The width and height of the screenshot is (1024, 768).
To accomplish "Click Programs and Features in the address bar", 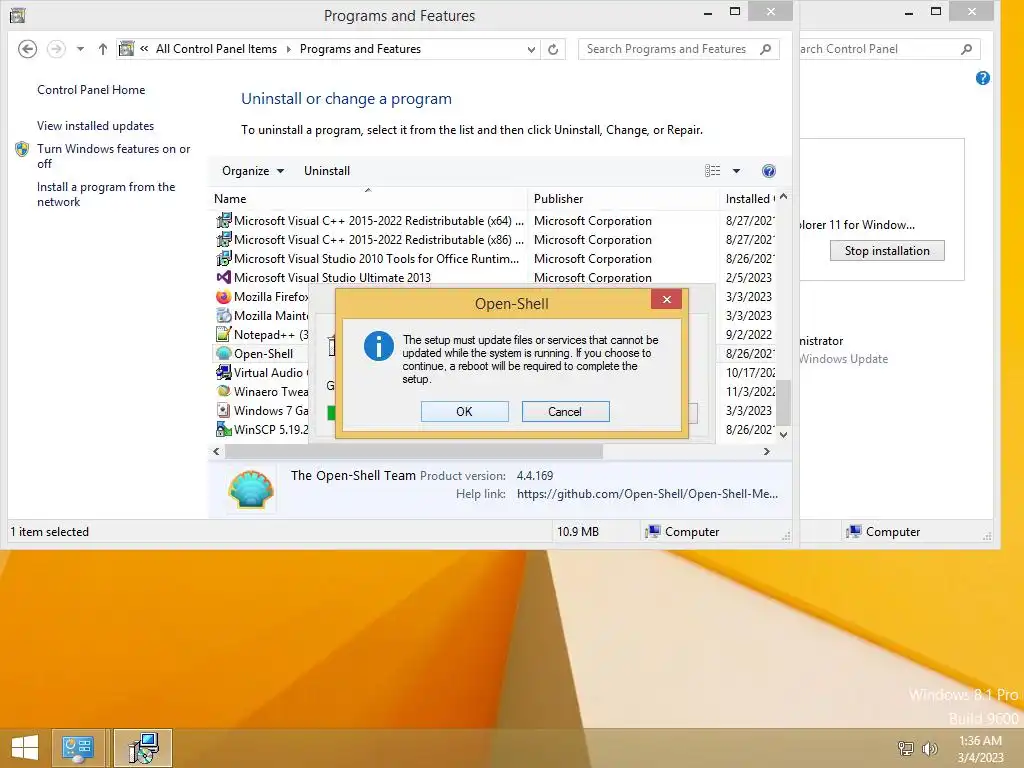I will tap(360, 49).
